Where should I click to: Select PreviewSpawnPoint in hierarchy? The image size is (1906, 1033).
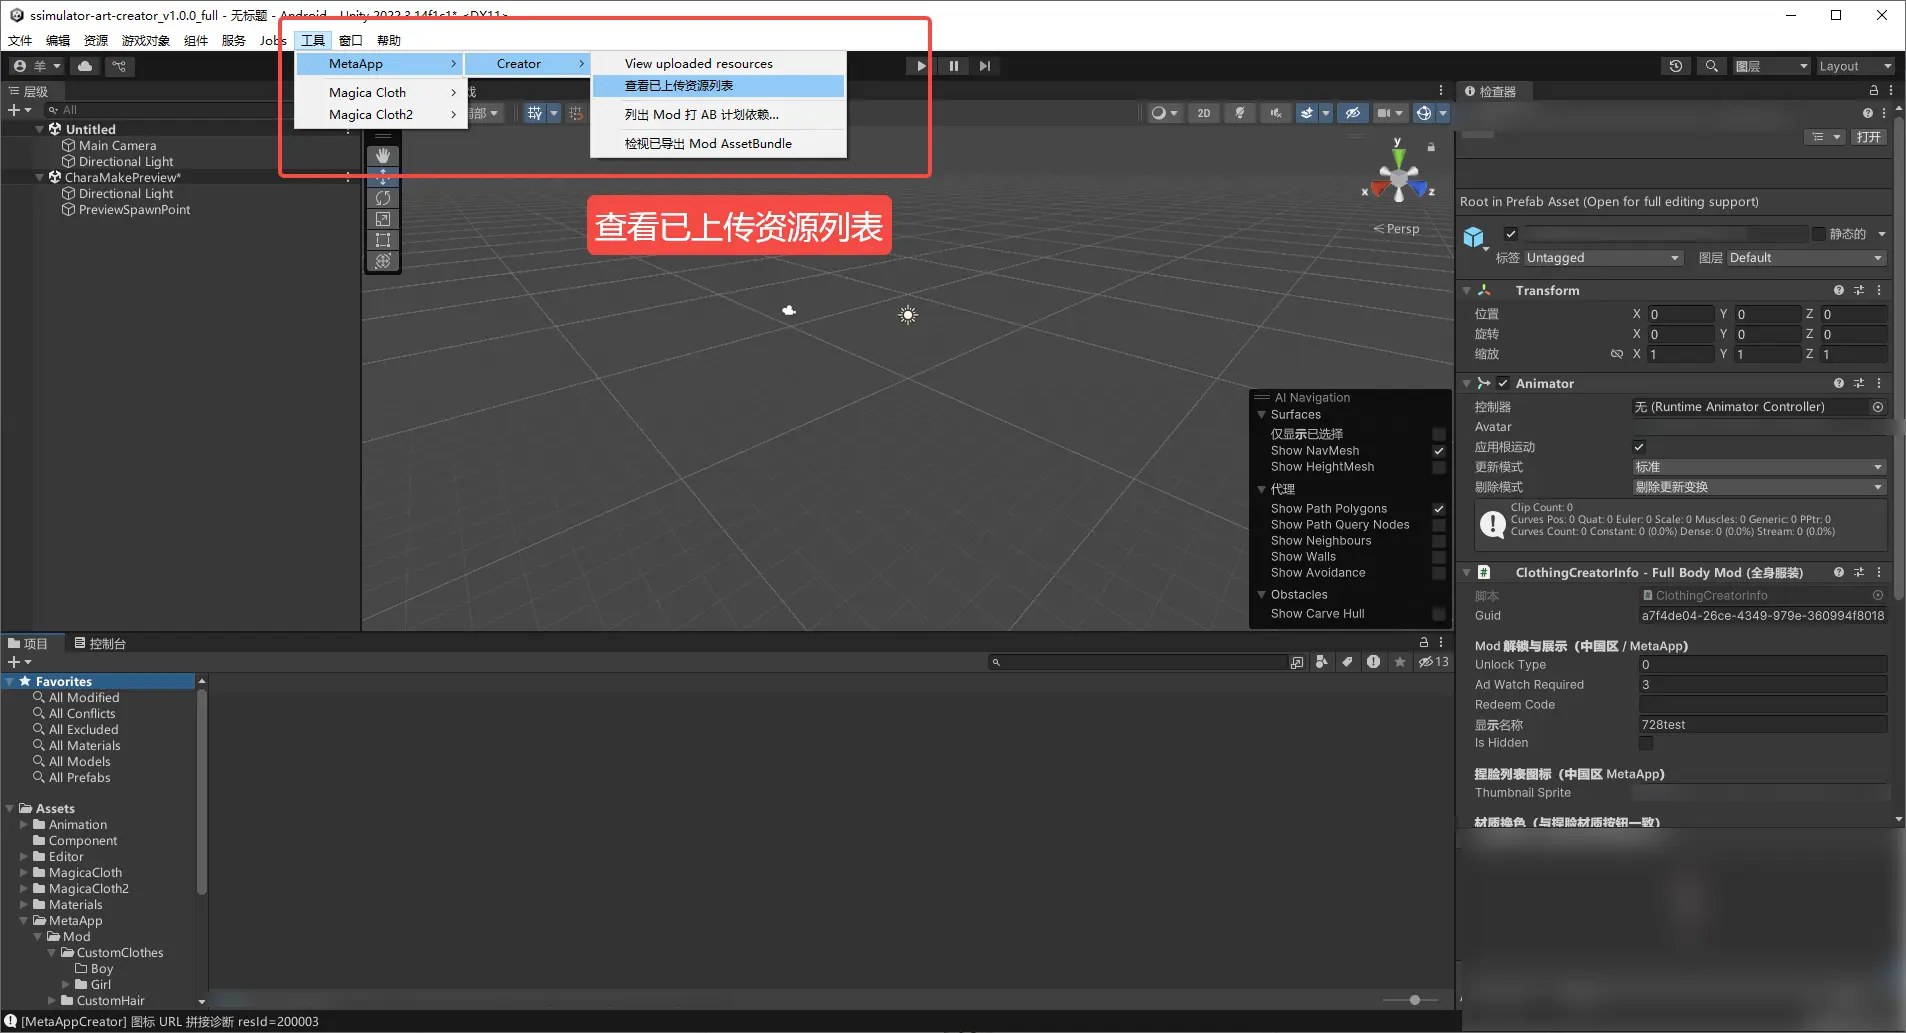tap(134, 210)
